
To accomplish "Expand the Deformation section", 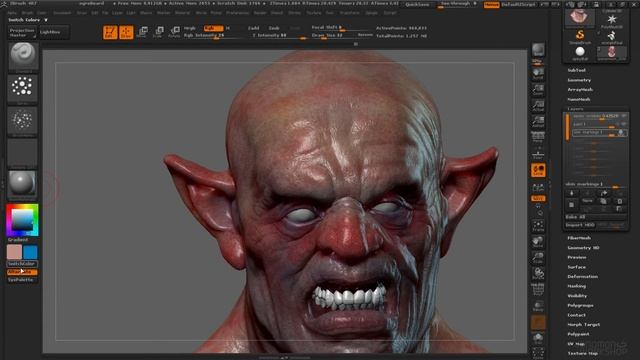I will [x=582, y=277].
